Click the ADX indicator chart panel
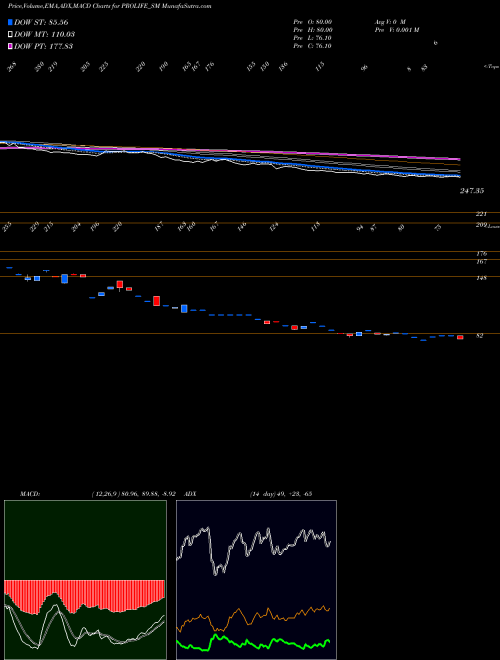The image size is (500, 660). coord(256,580)
